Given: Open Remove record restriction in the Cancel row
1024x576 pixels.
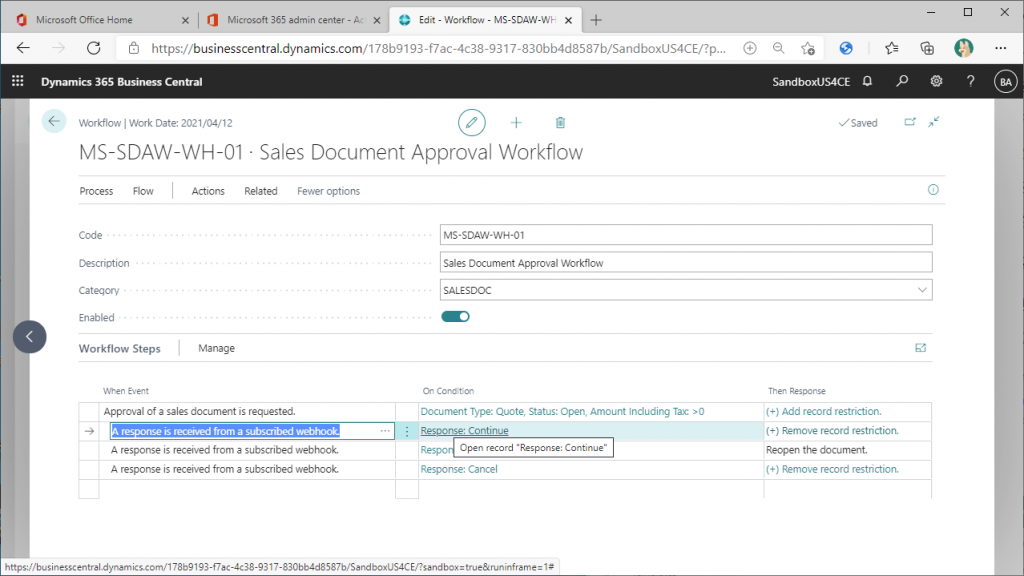Looking at the screenshot, I should click(x=832, y=469).
